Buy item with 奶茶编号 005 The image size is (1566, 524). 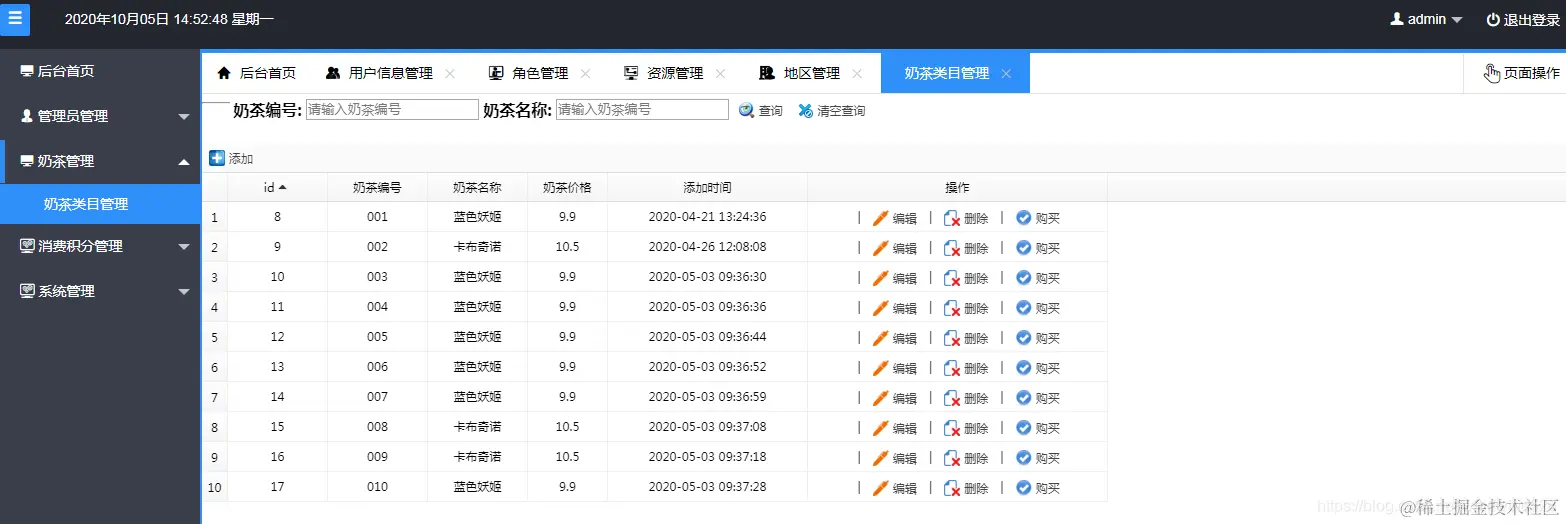[1038, 338]
